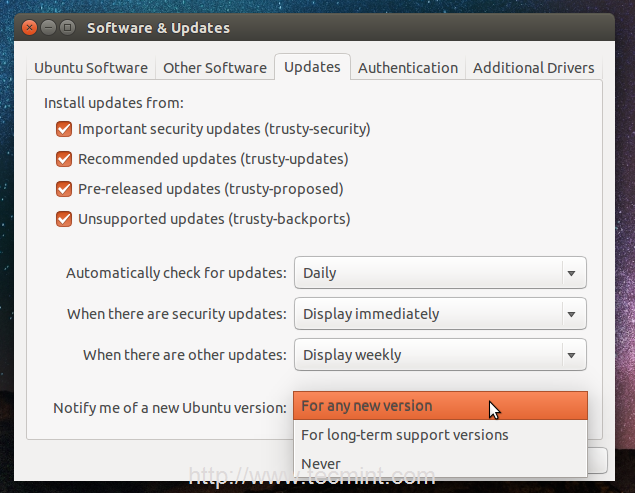Maximize the Software & Updates window
635x493 pixels.
coord(67,28)
